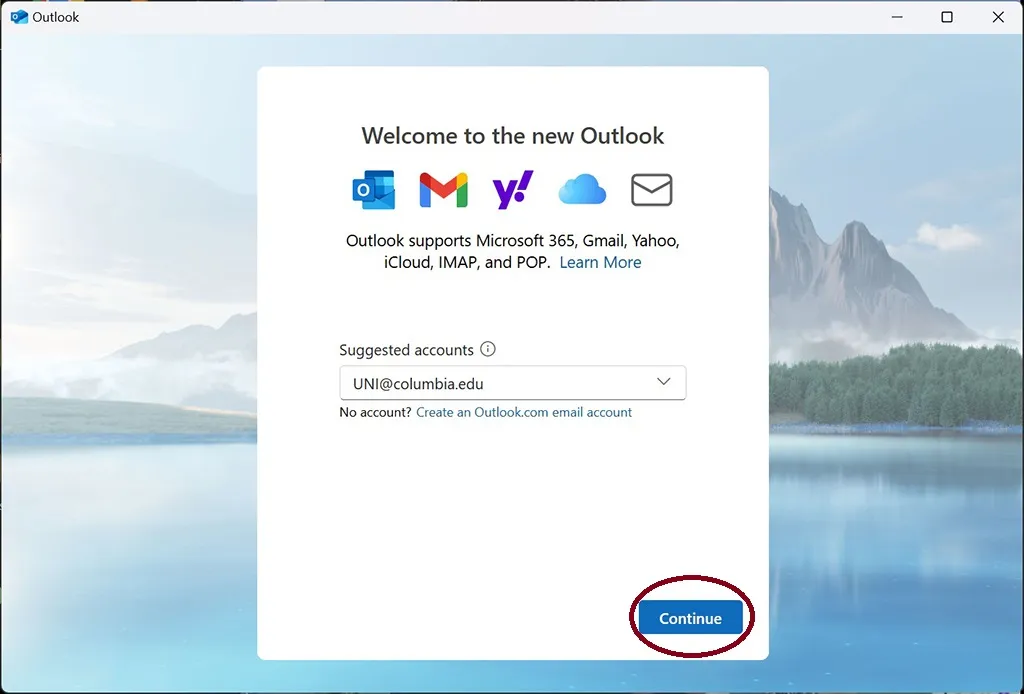Close the Outlook window

click(x=998, y=17)
